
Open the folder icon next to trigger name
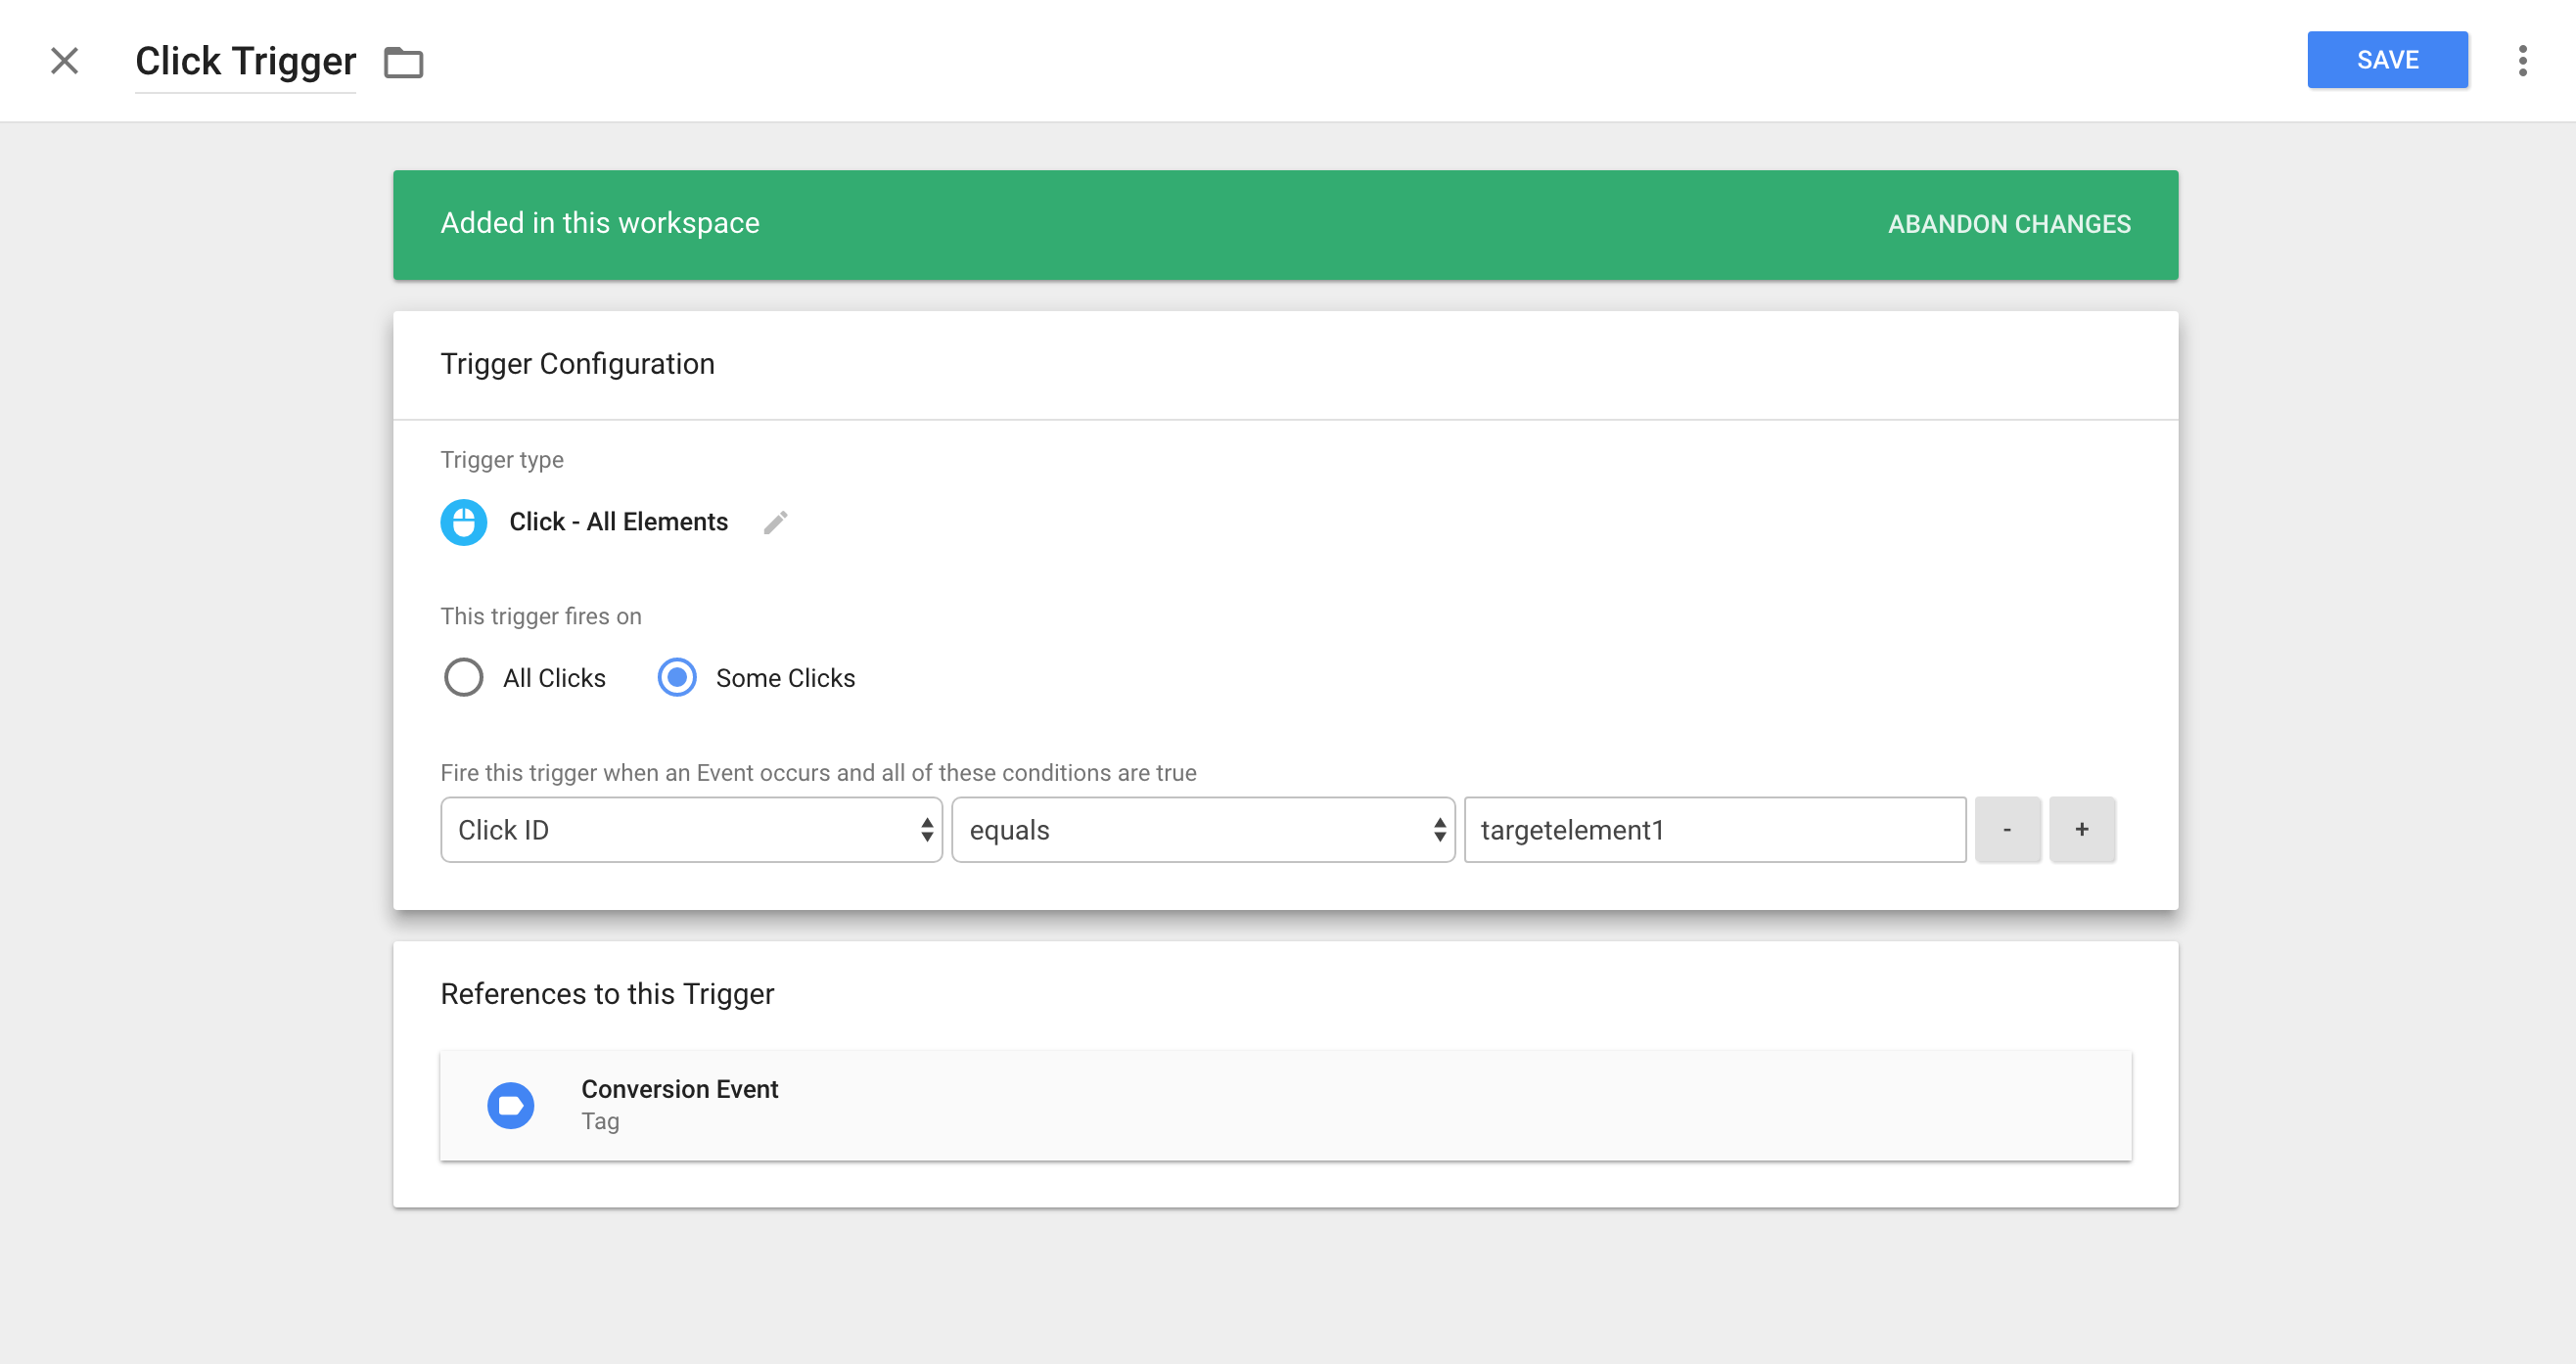point(404,62)
